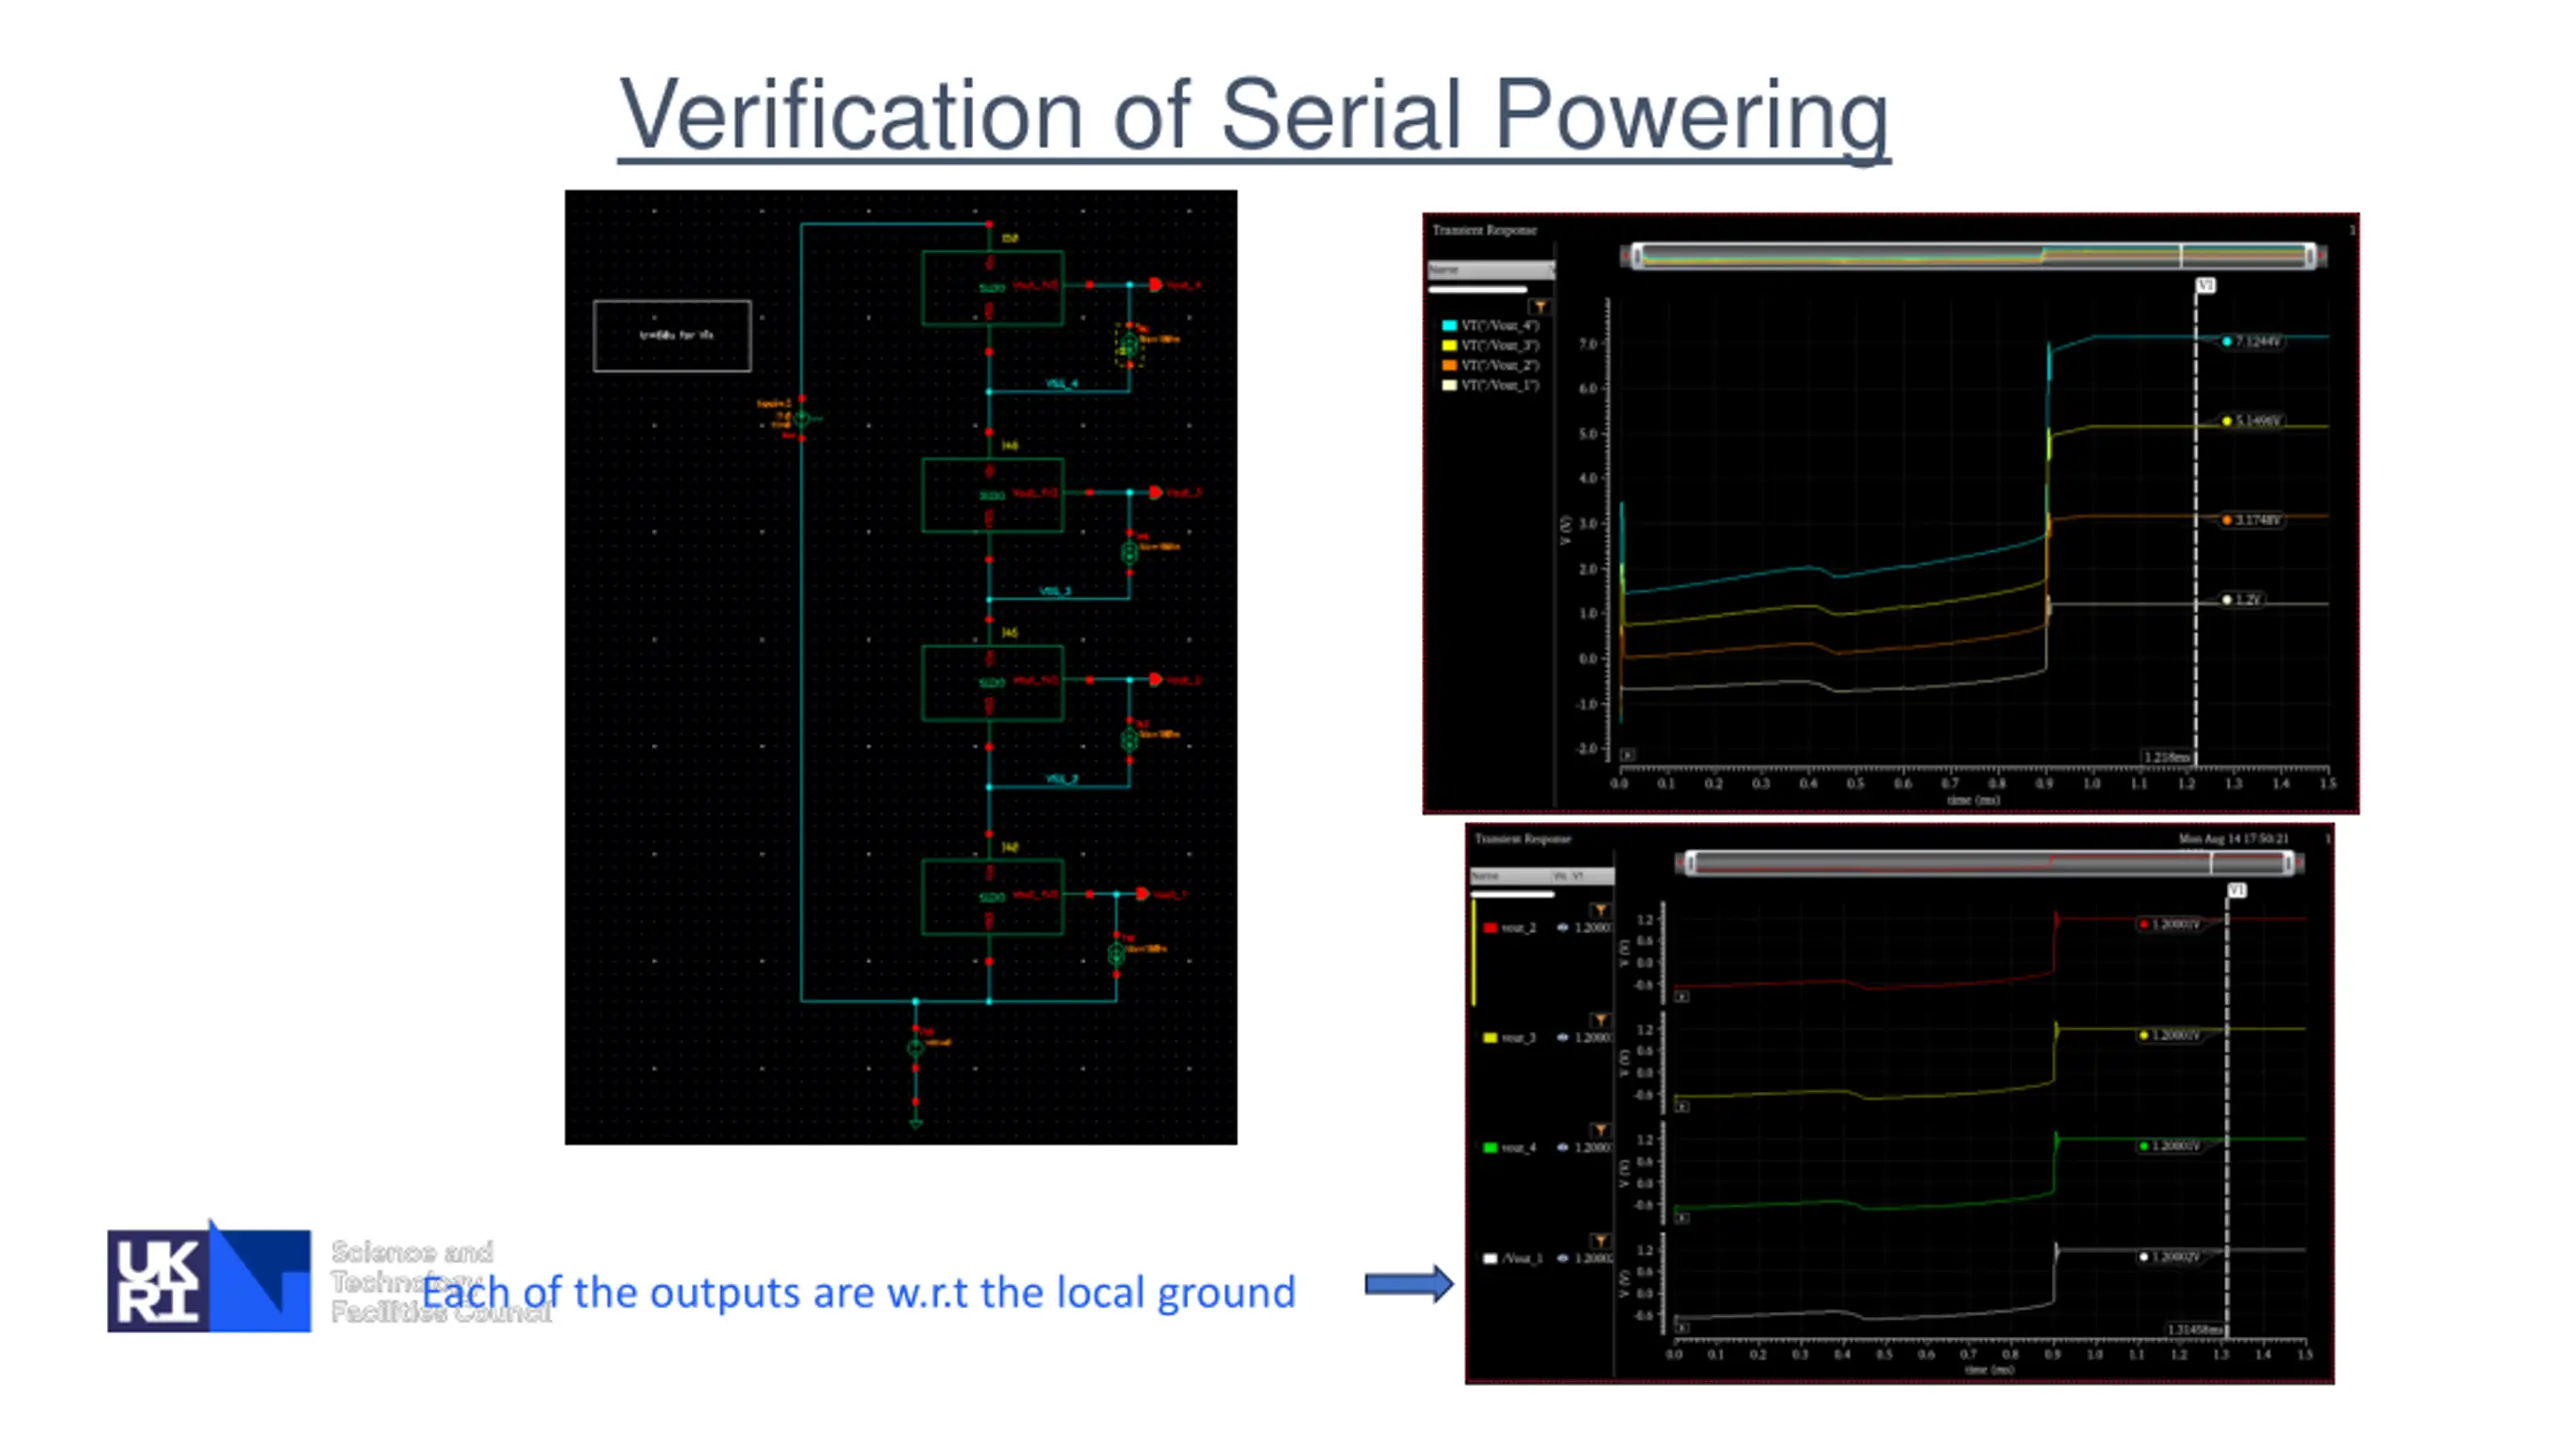Image resolution: width=2560 pixels, height=1440 pixels.
Task: Click the V1 marker flag on the upper plot
Action: 2205,285
